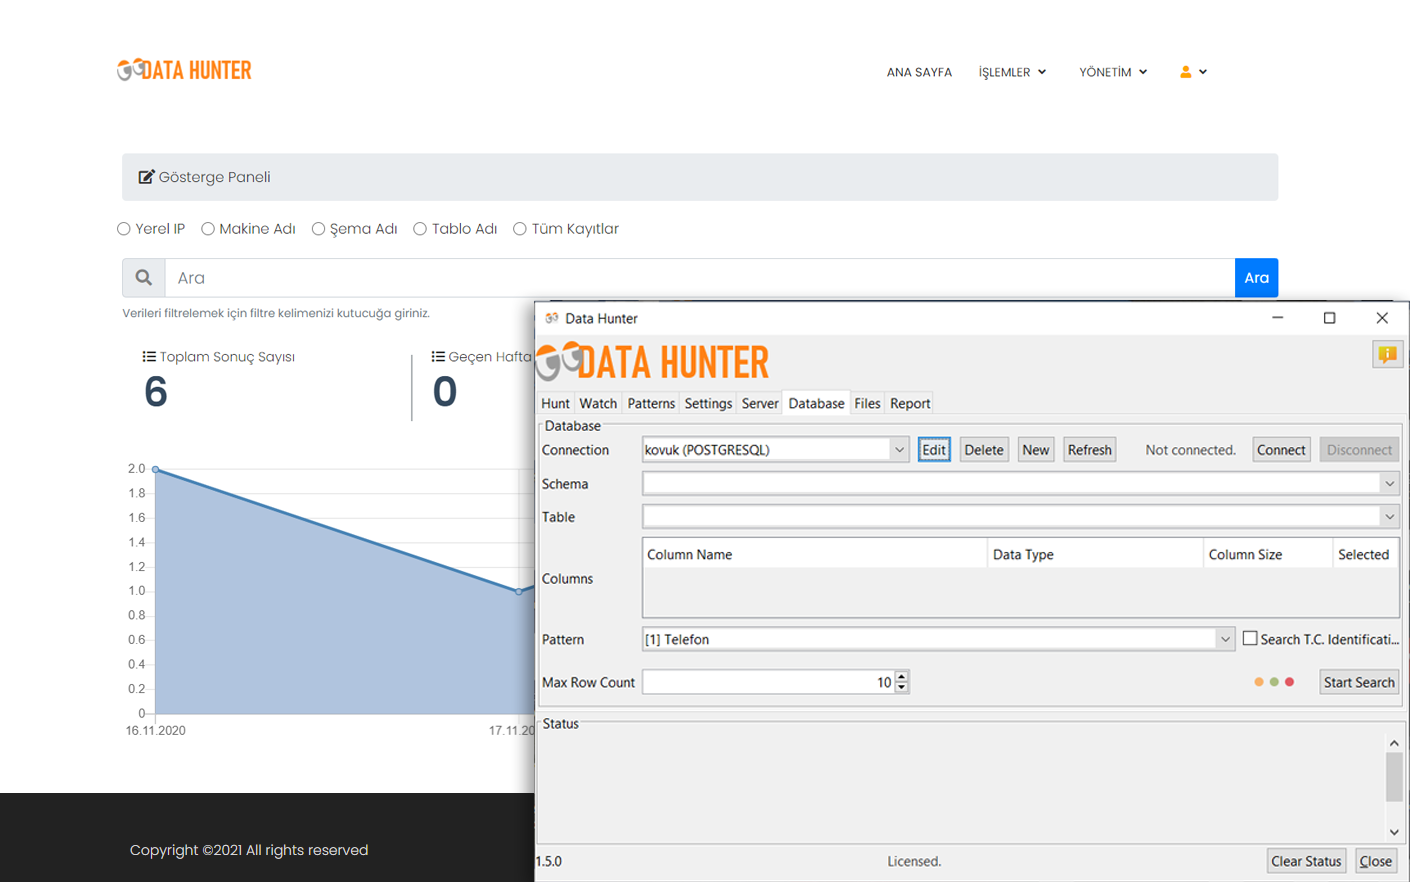Switch to the Report tab
The height and width of the screenshot is (882, 1410).
coord(910,403)
